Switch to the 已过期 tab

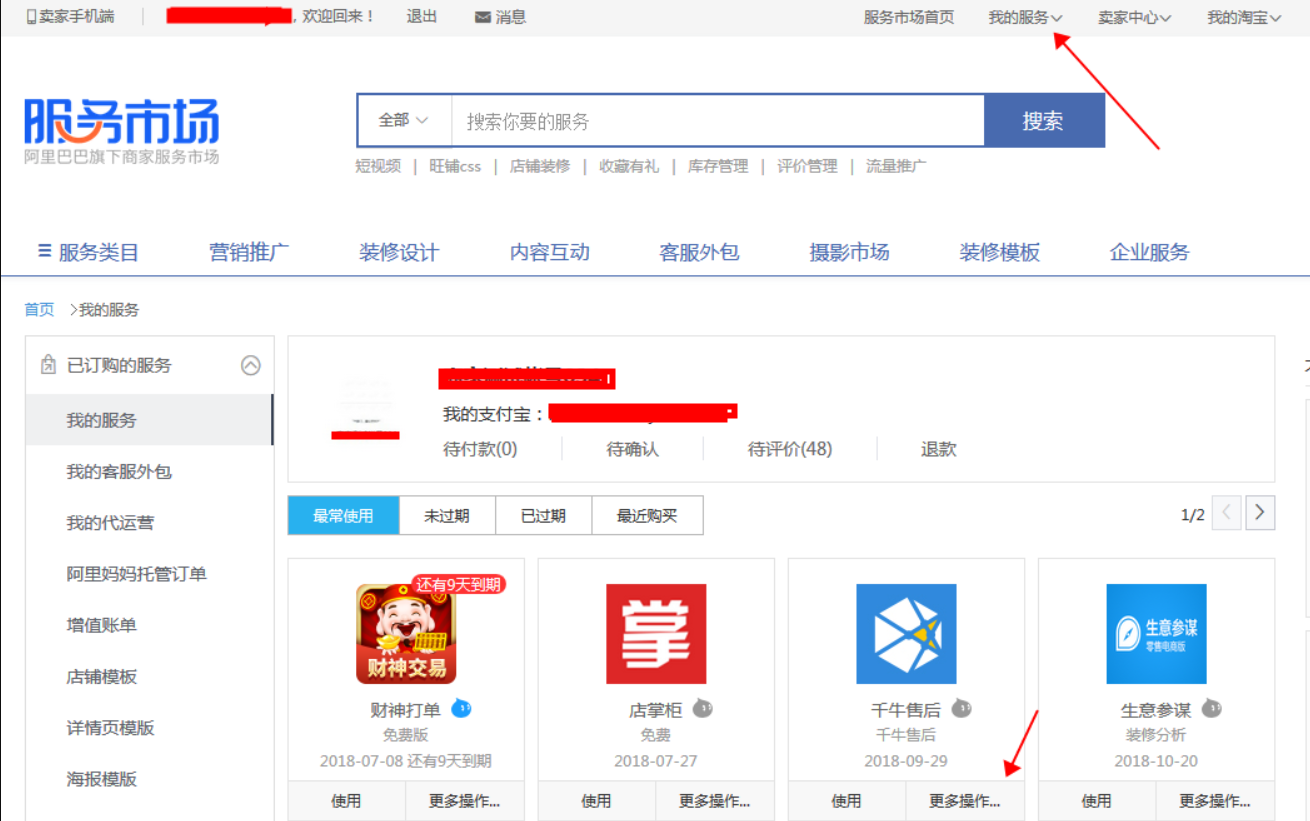pyautogui.click(x=544, y=516)
